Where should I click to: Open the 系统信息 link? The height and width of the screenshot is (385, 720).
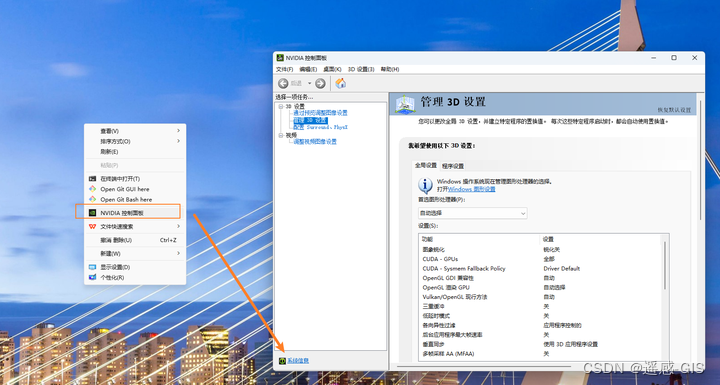(298, 361)
